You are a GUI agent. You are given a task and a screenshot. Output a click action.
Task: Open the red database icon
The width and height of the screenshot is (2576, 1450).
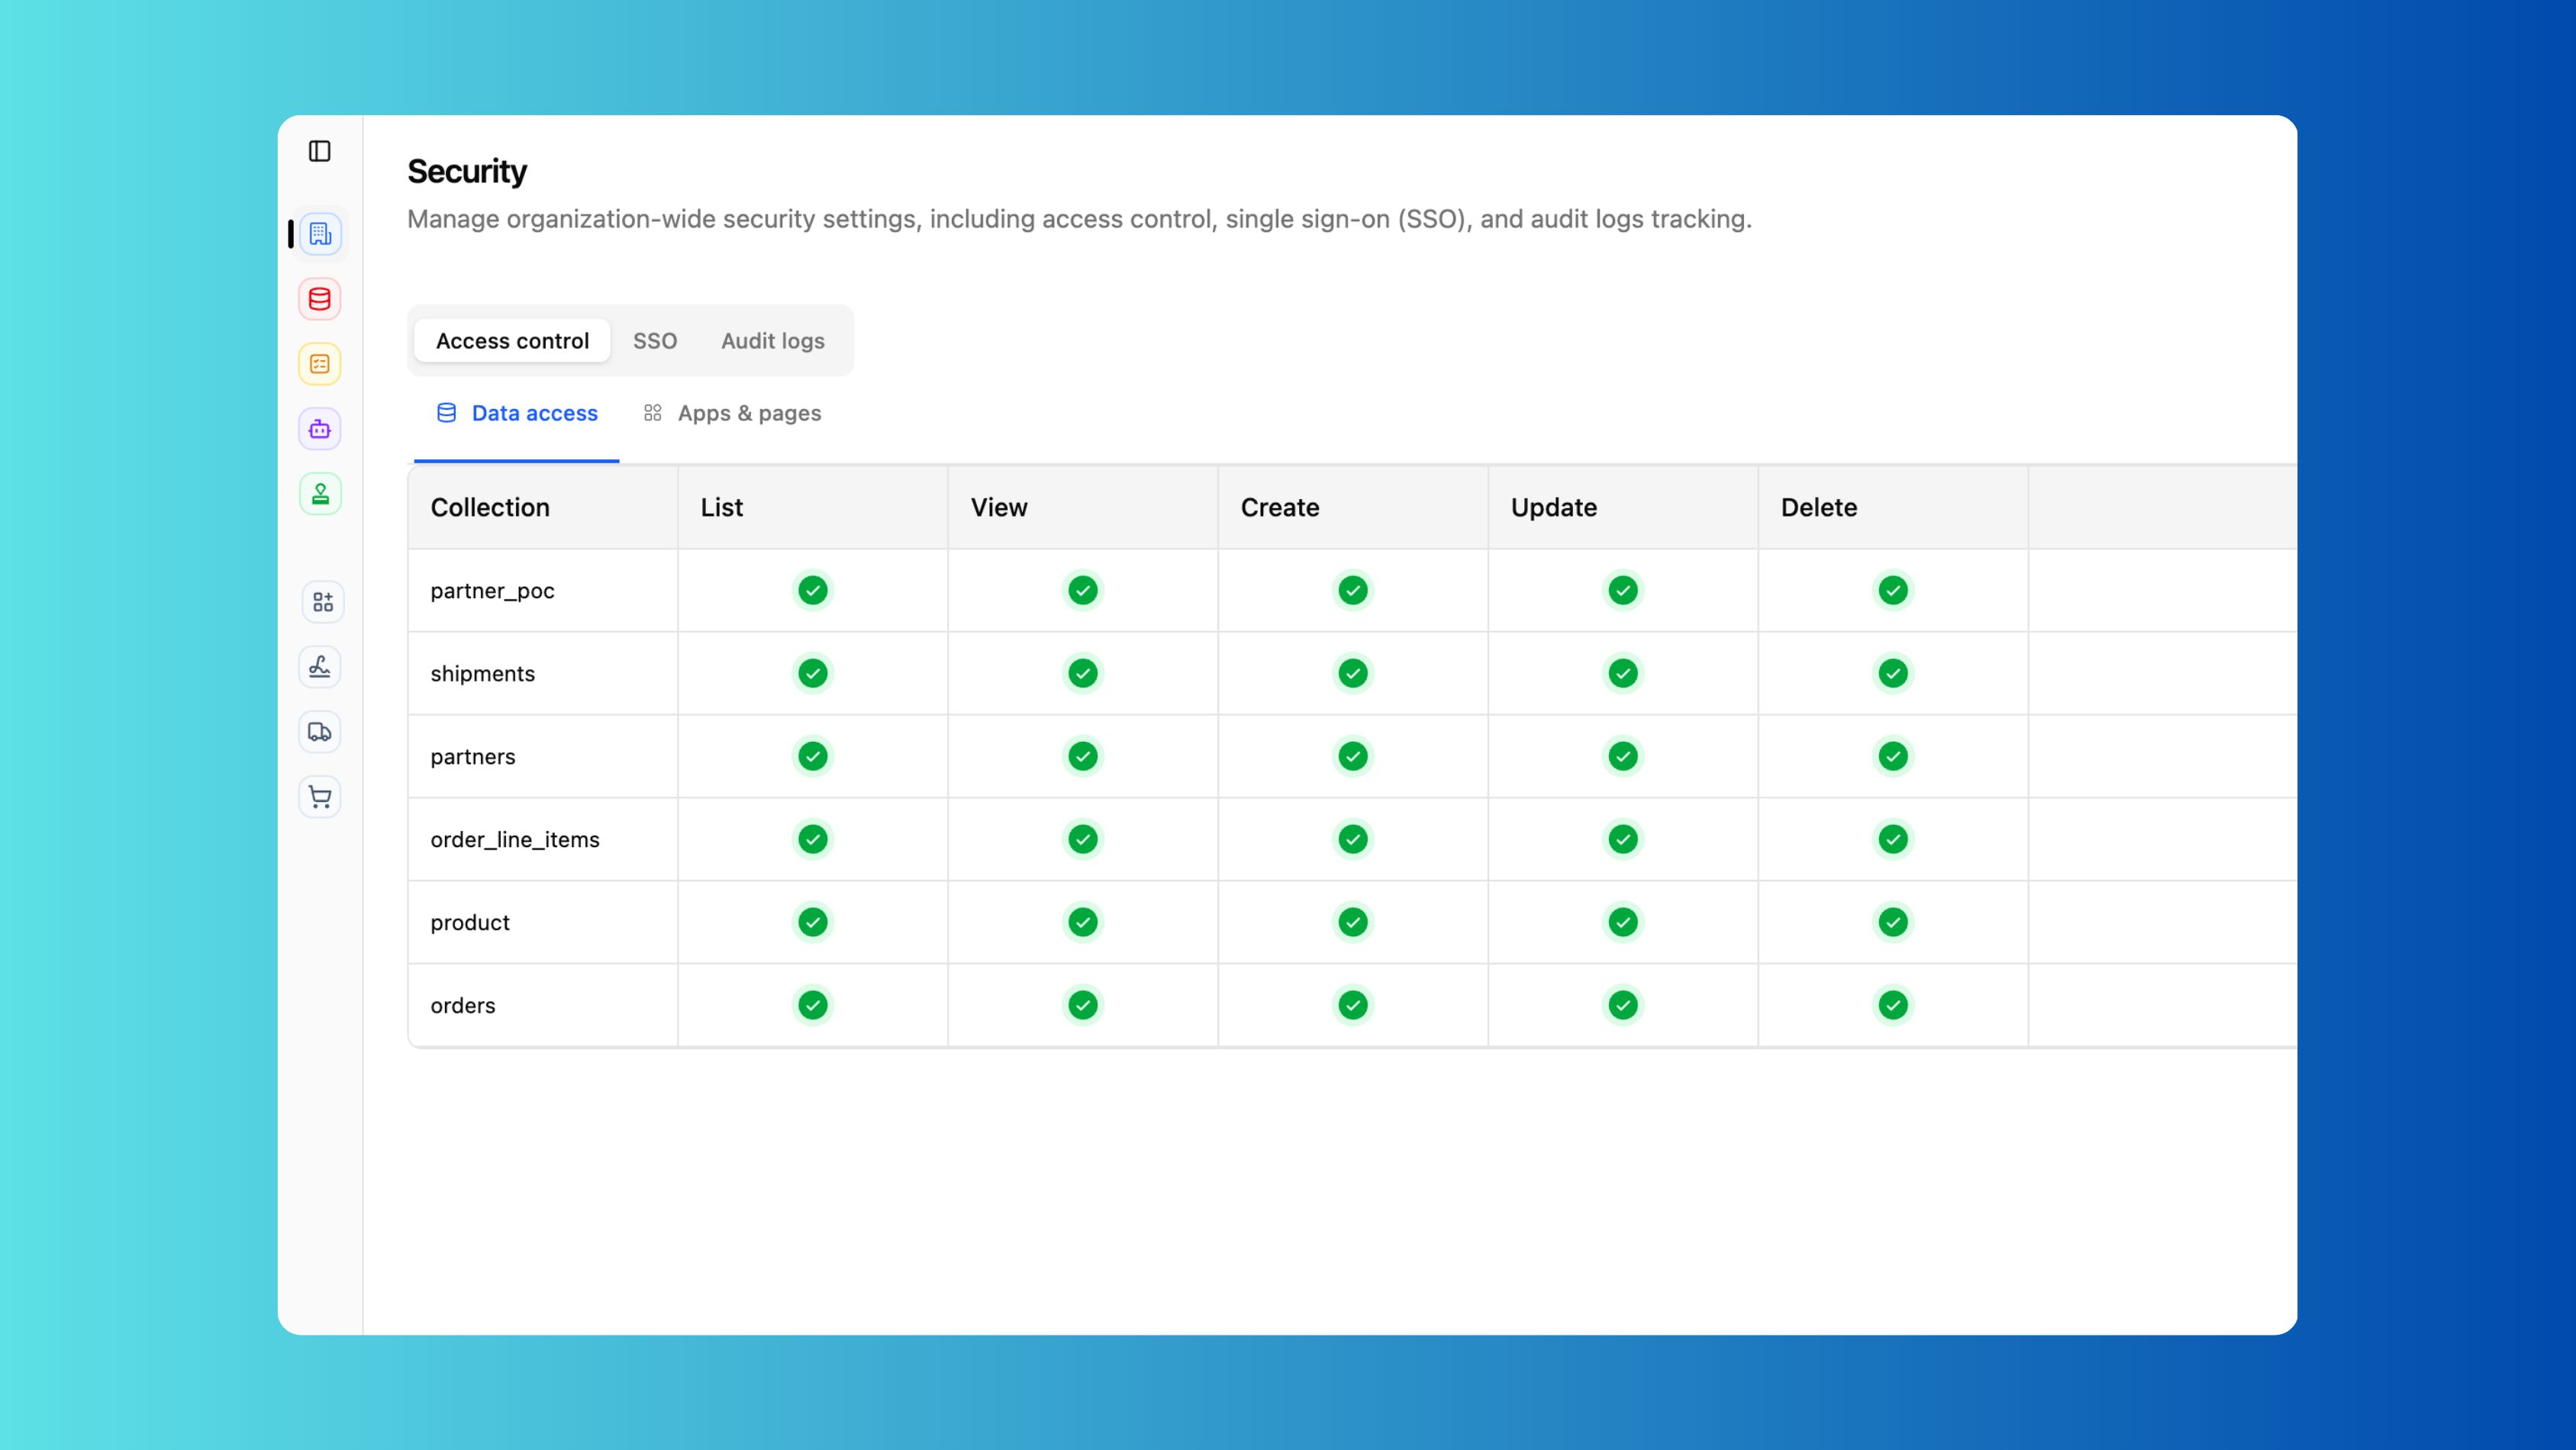320,299
